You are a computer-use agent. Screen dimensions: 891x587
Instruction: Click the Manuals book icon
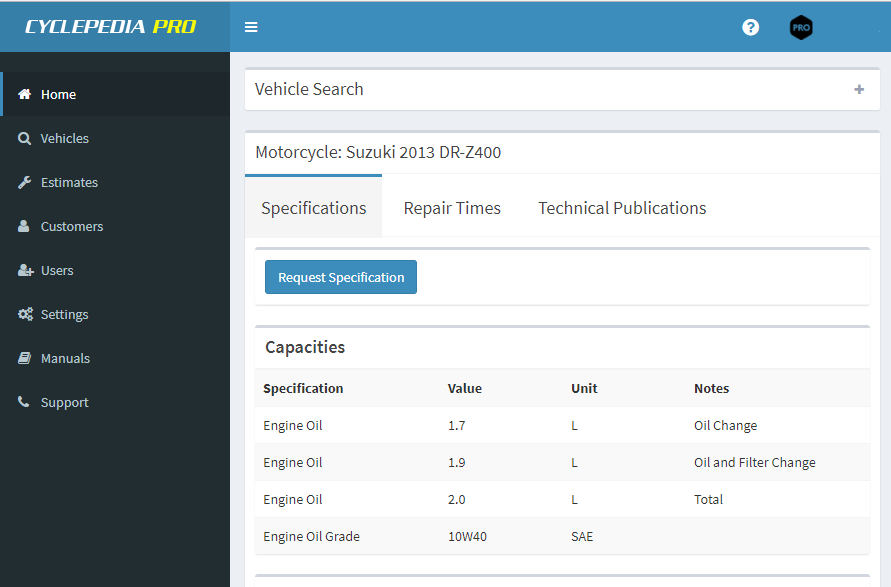[x=24, y=358]
